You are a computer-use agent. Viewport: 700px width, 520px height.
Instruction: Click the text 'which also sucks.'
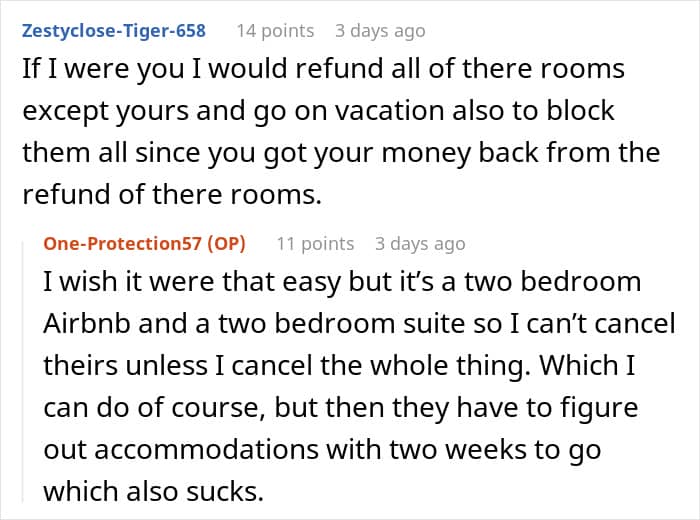pos(154,492)
